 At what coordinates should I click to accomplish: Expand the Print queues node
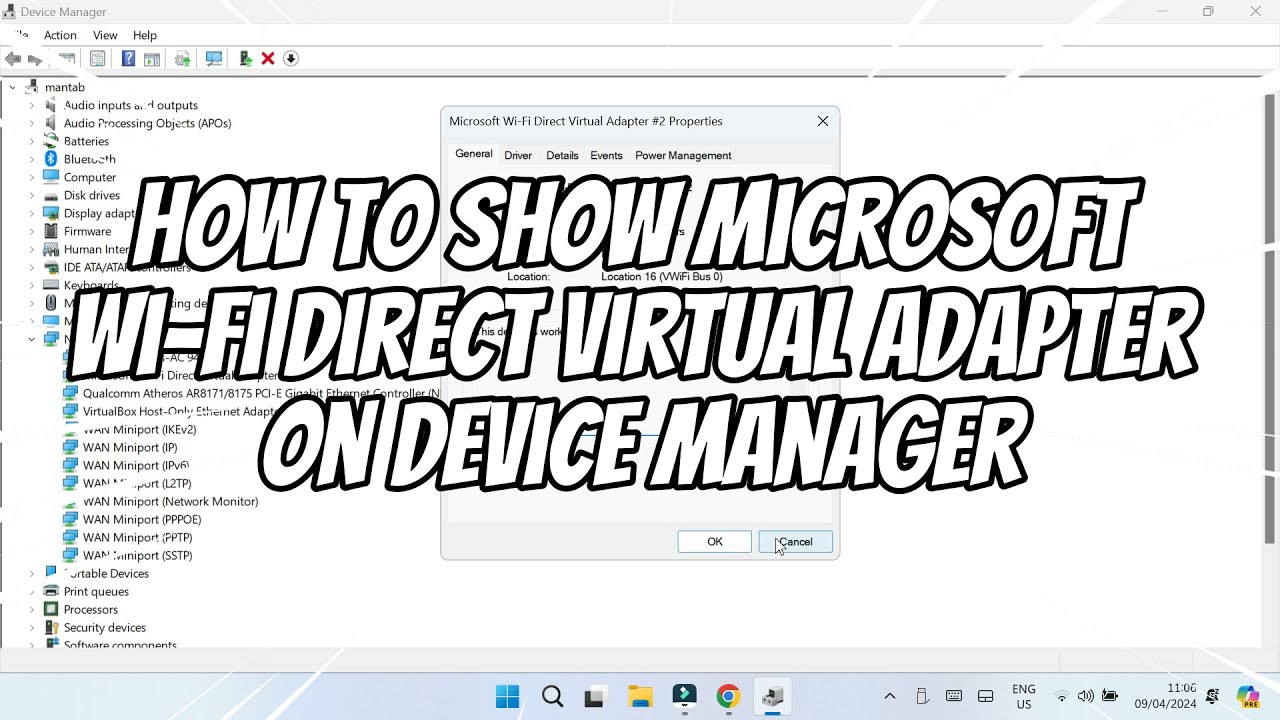pos(32,591)
